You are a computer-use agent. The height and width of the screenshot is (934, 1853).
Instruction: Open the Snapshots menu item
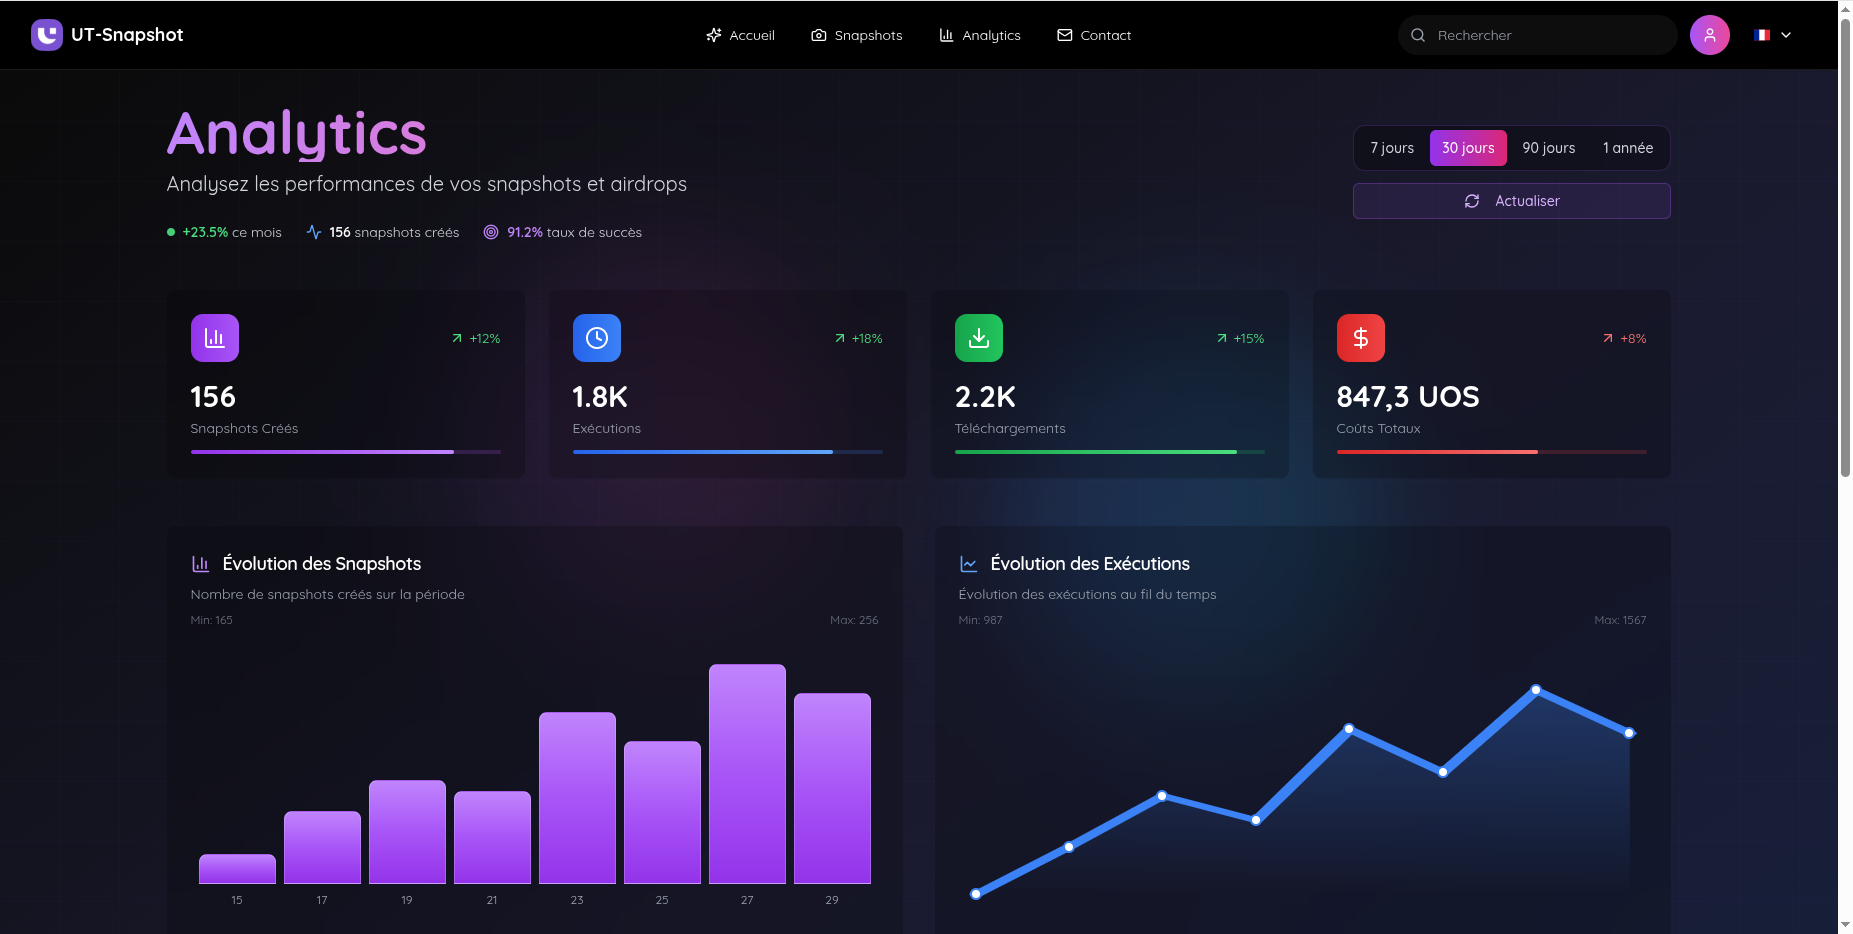(857, 34)
